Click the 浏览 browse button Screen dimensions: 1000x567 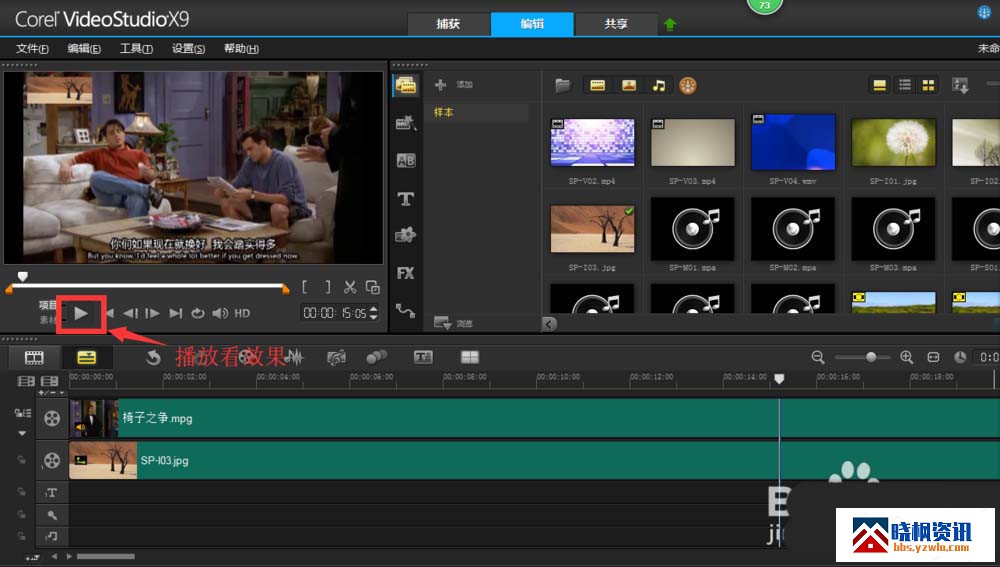[453, 323]
